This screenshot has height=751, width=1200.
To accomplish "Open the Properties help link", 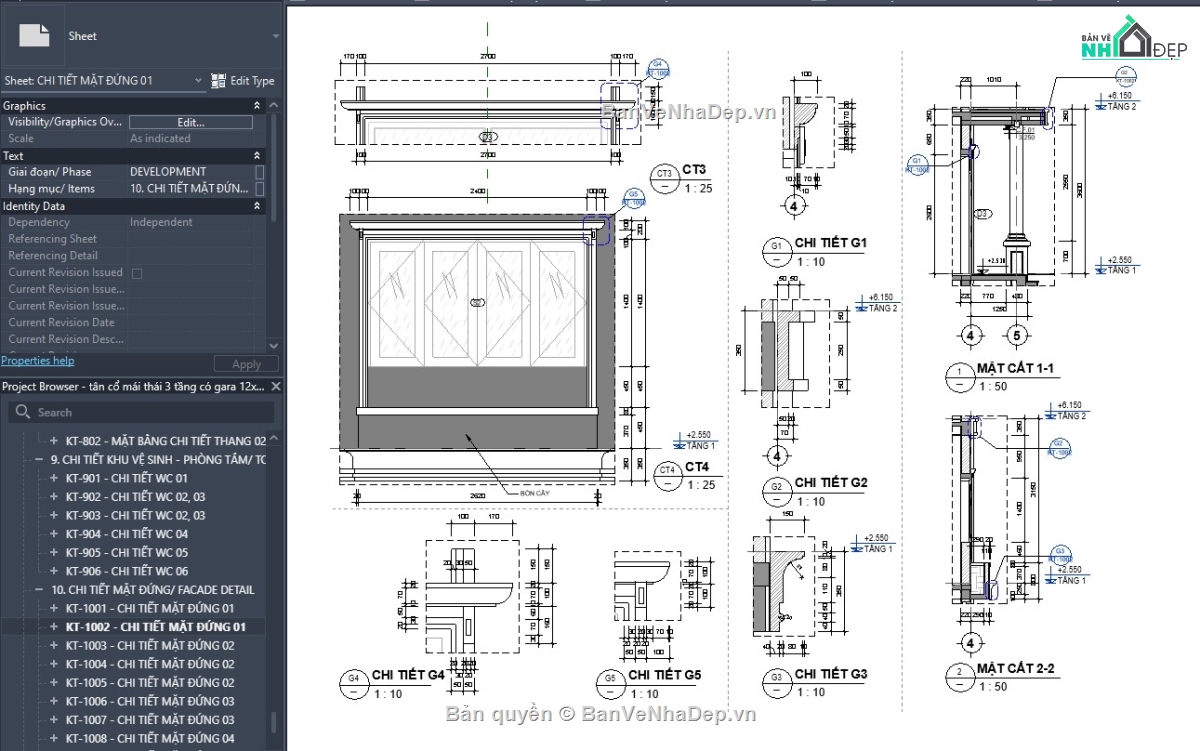I will (x=37, y=361).
